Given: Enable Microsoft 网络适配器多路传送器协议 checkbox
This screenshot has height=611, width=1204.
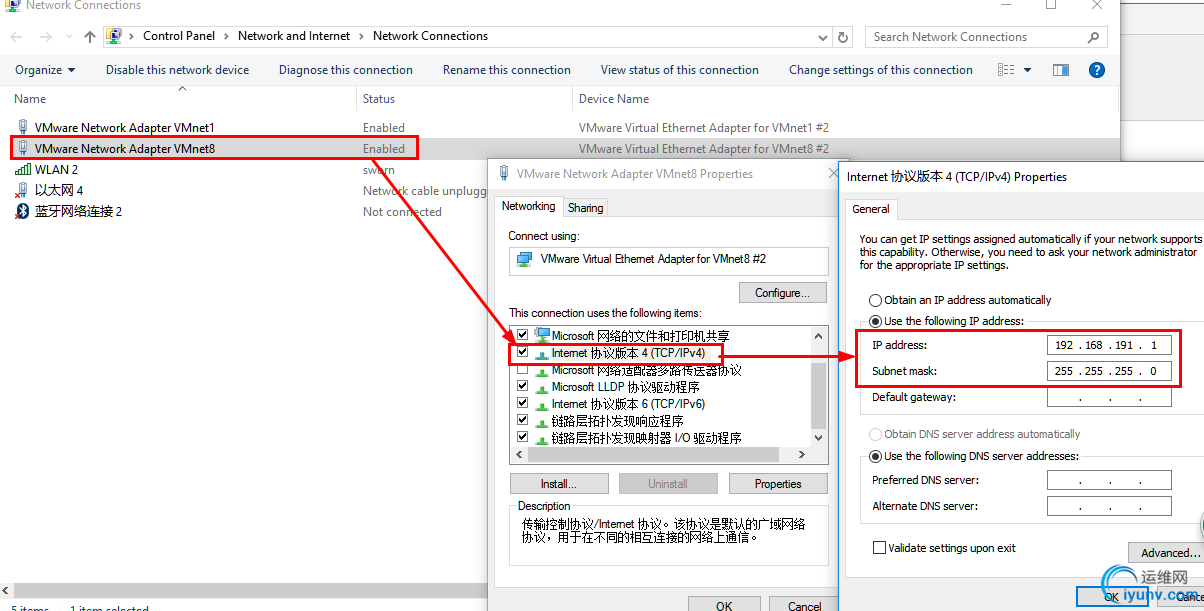Looking at the screenshot, I should (522, 370).
